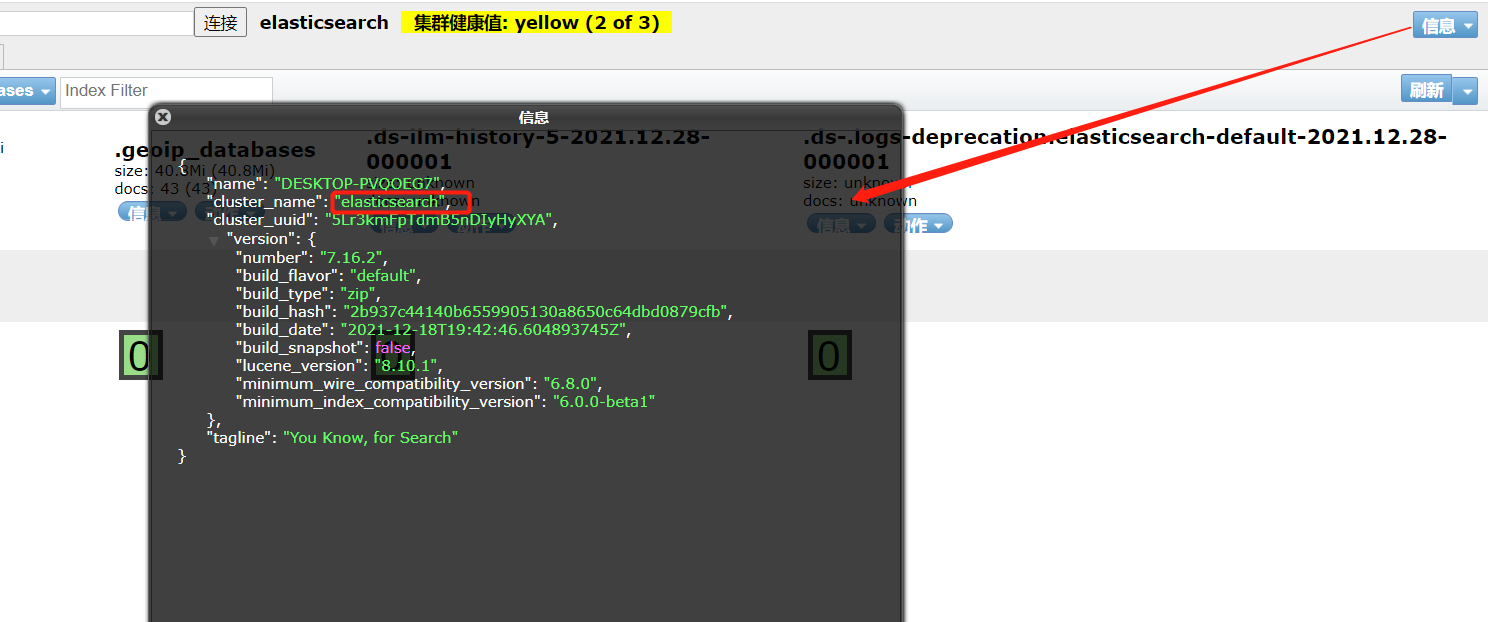Click the cluster_uuid value "5Lr3kmFpTdmB5nDIyHyXYA"
1488x622 pixels.
[440, 220]
